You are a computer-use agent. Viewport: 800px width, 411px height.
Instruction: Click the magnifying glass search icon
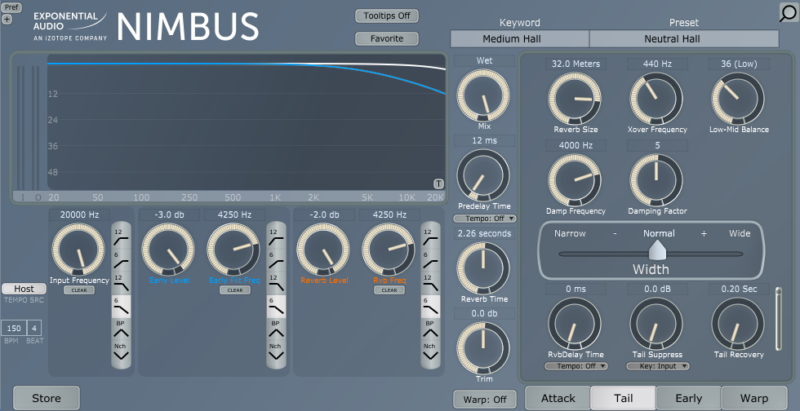pos(788,13)
